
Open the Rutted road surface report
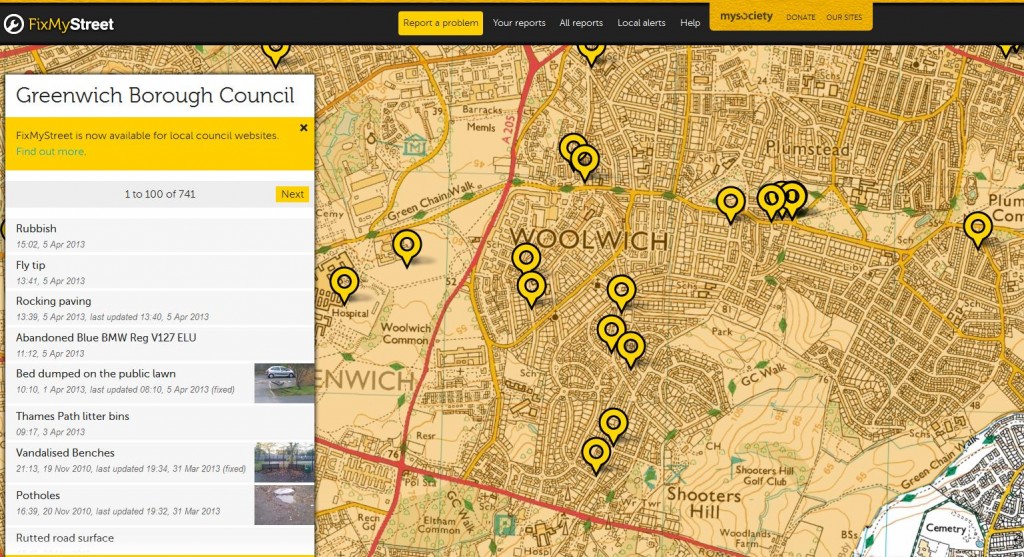[159, 542]
